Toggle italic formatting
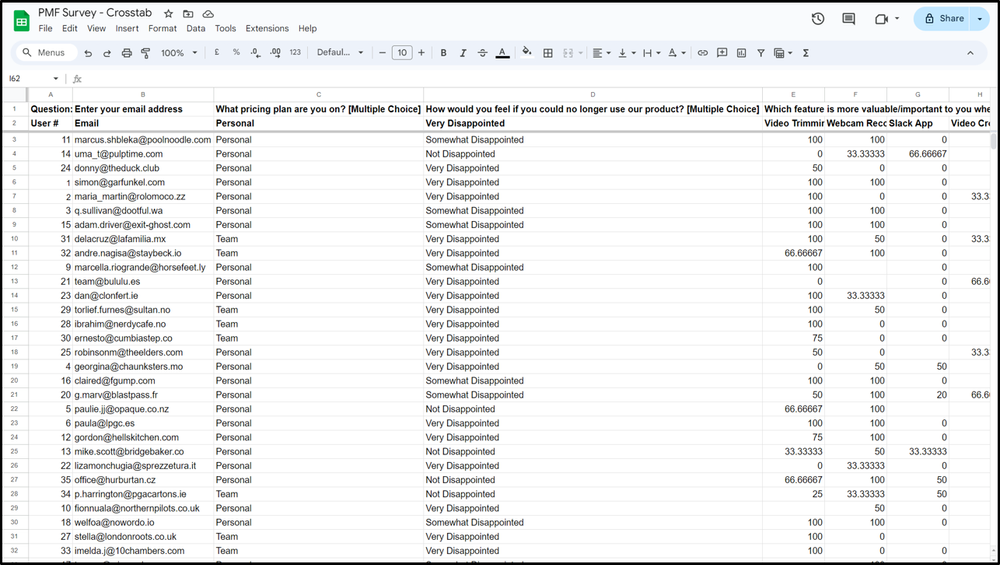Screen dimensions: 1000x565 click(463, 53)
